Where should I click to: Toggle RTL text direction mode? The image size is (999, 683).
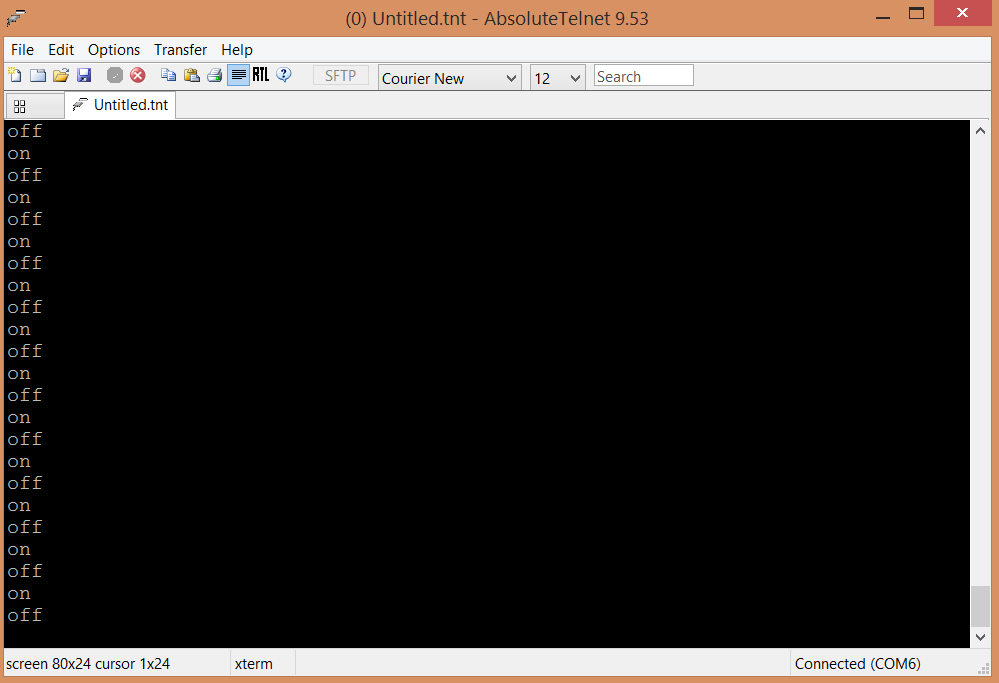(260, 75)
